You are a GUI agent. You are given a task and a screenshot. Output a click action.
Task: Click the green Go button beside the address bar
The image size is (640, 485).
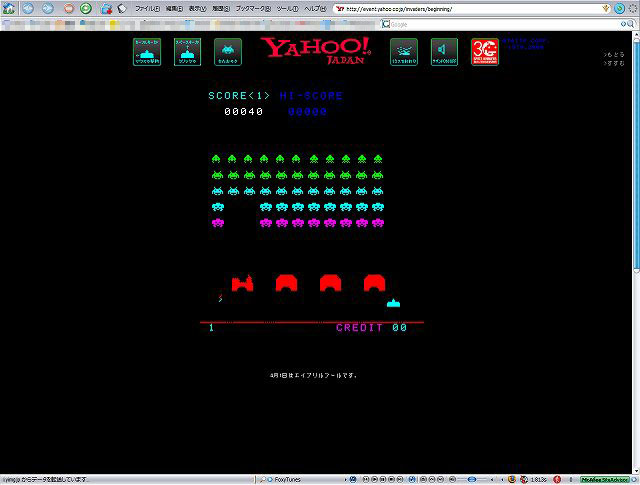(619, 8)
